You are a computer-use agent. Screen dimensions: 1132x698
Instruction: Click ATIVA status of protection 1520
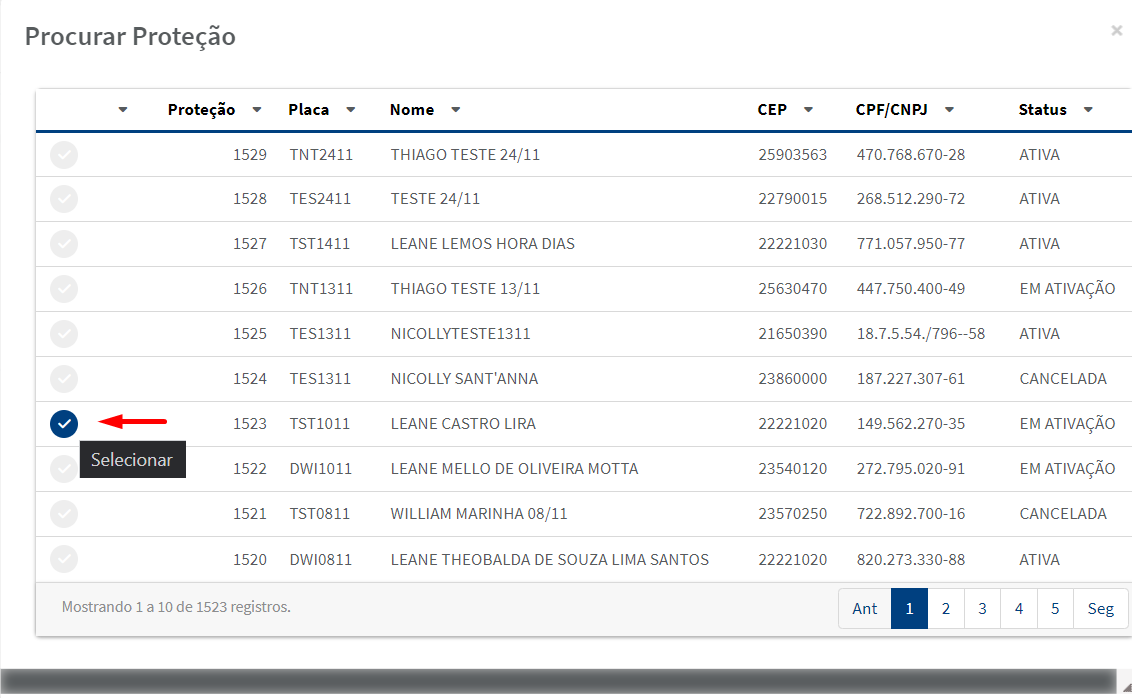1040,559
